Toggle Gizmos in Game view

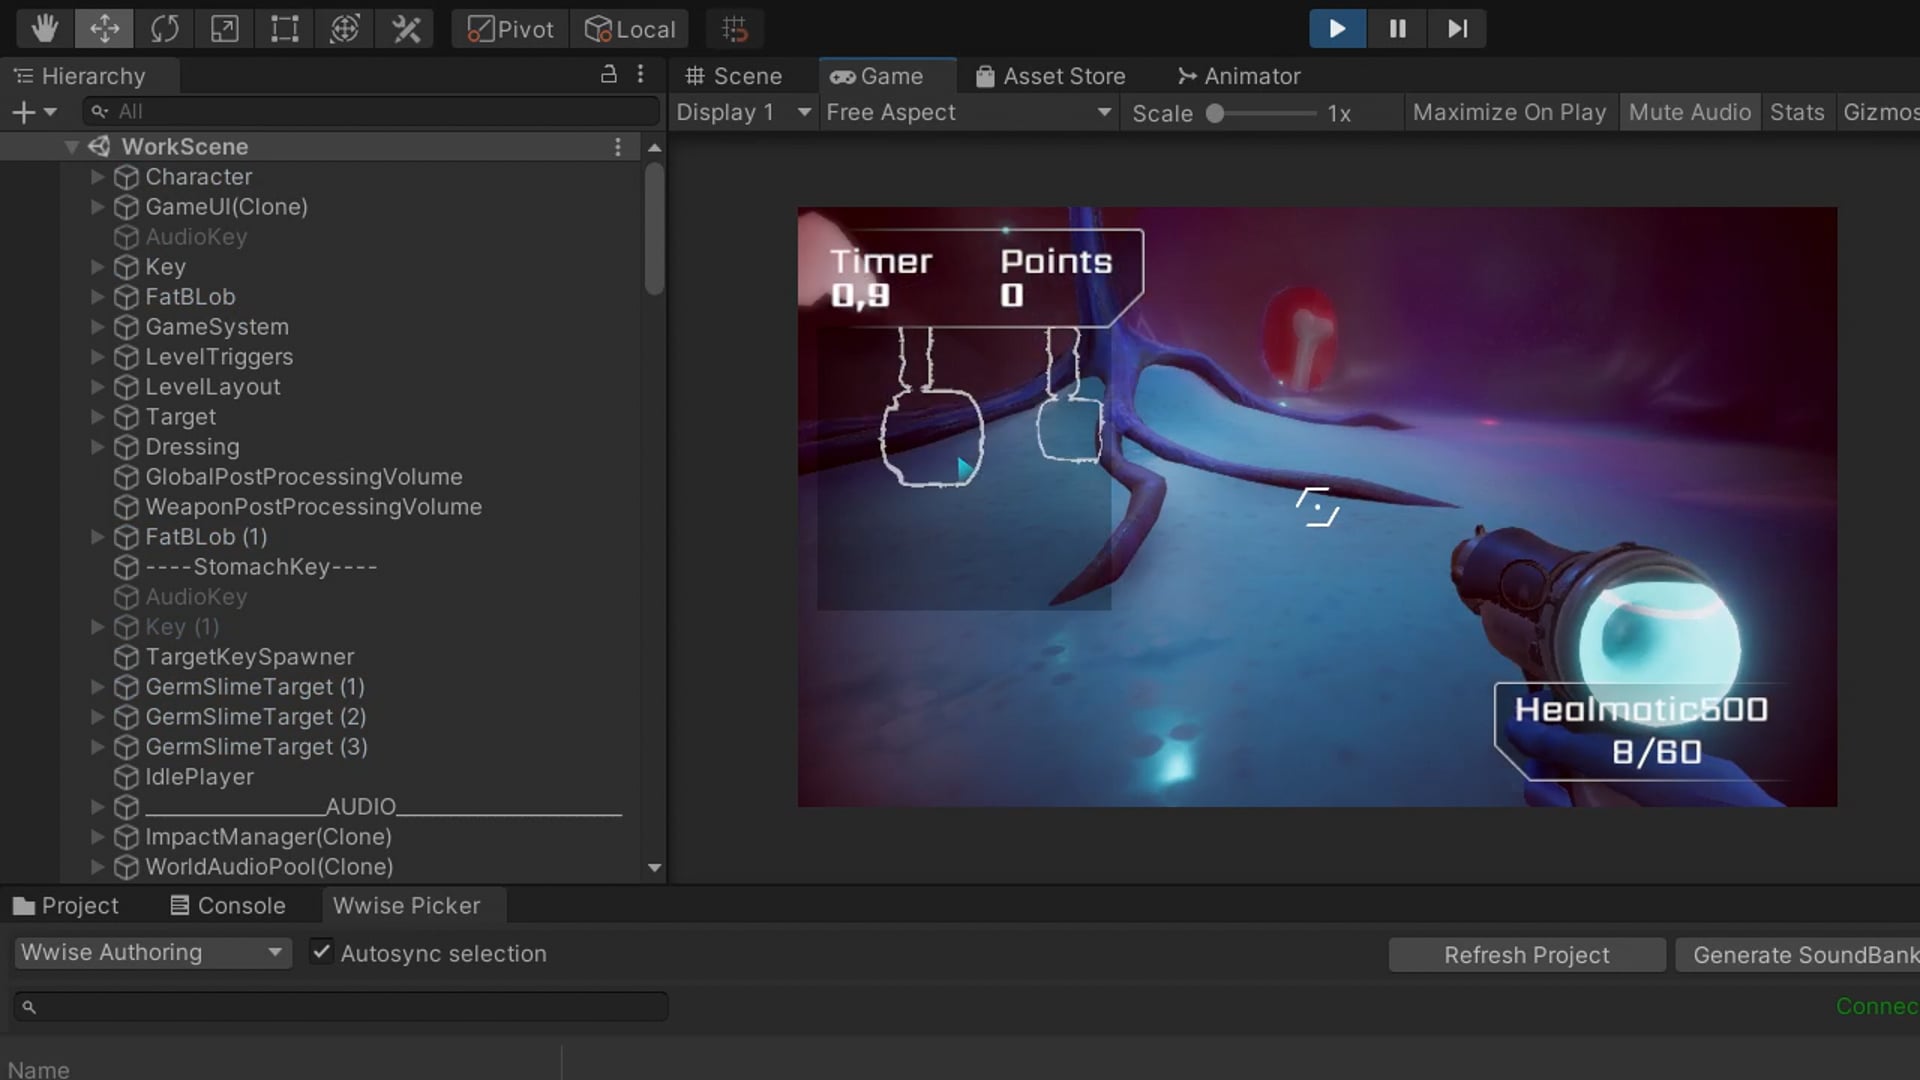point(1880,112)
